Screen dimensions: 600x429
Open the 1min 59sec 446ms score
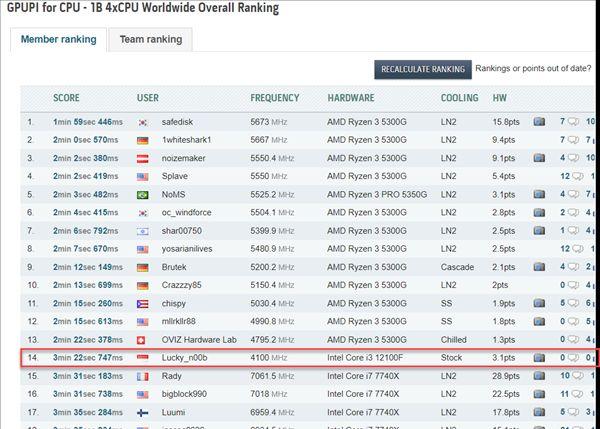[88, 122]
